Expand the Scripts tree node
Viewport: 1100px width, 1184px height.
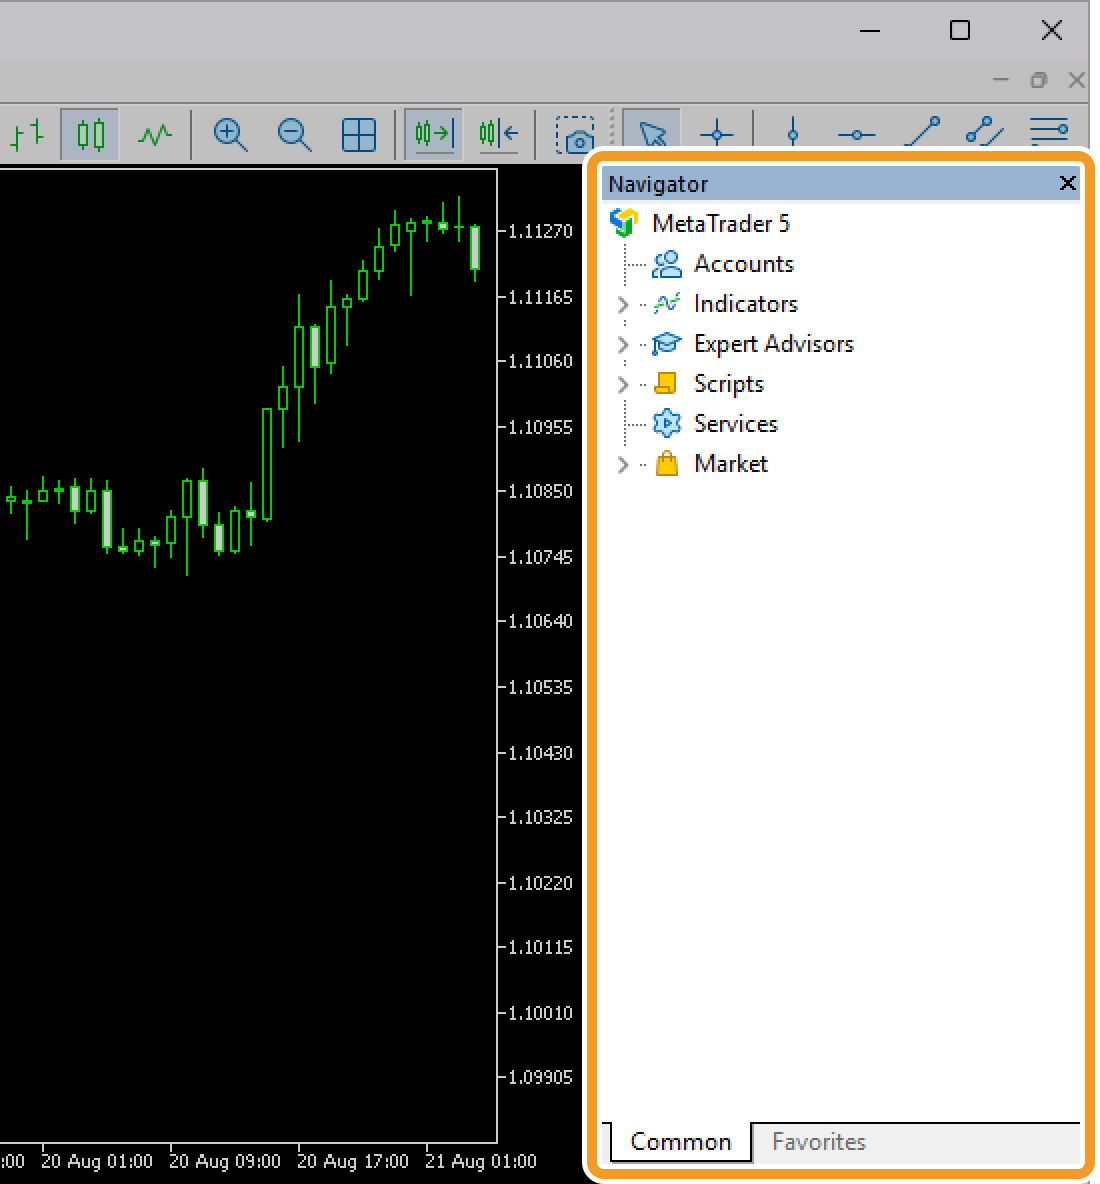point(623,384)
